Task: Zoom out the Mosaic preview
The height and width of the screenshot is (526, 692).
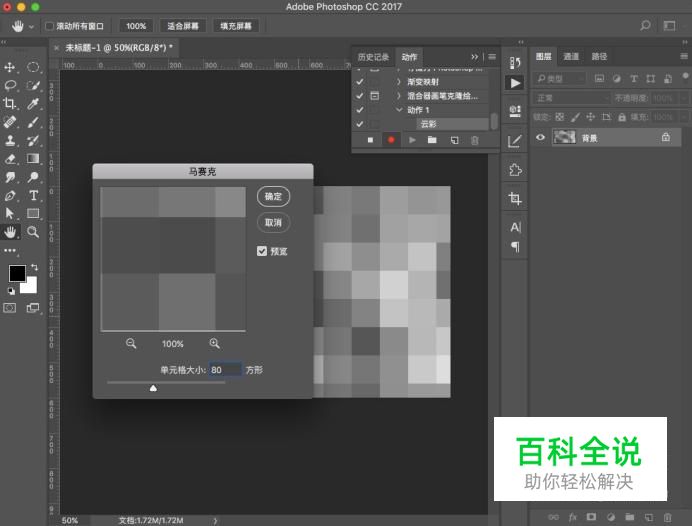Action: click(x=131, y=343)
